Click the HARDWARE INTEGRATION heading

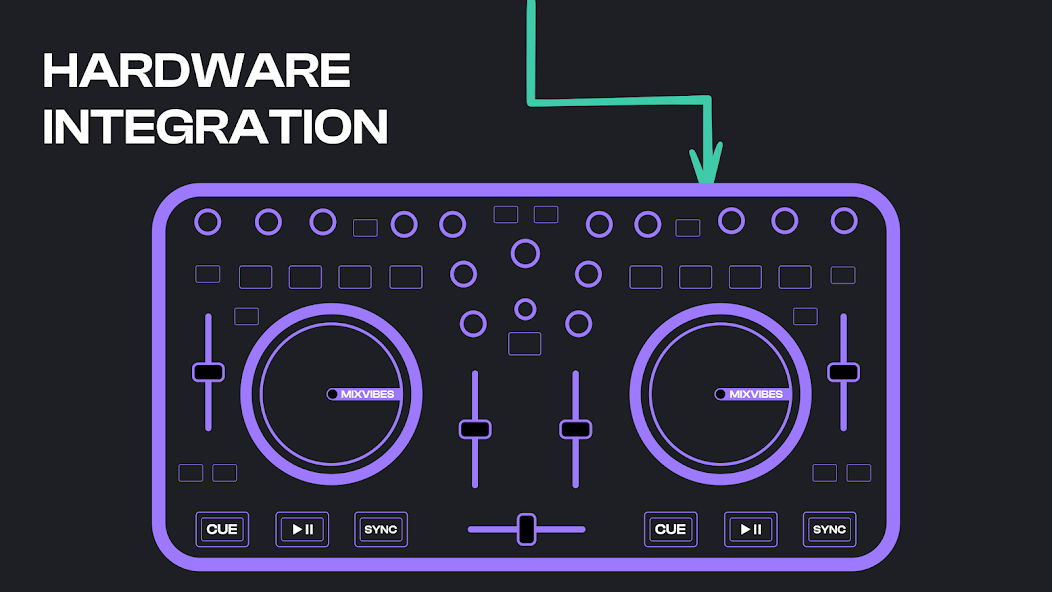[215, 99]
